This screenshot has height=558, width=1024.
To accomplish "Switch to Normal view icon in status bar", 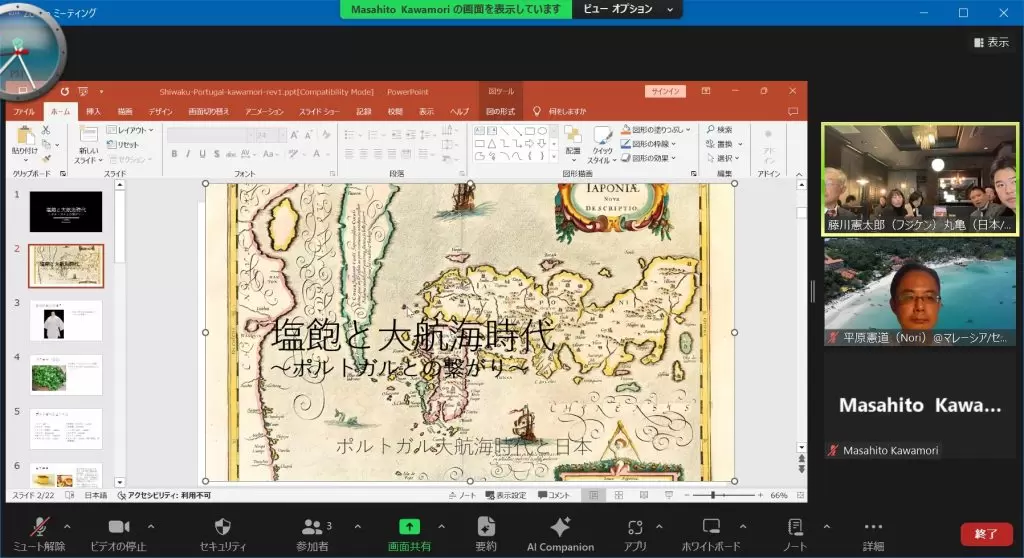I will (594, 495).
